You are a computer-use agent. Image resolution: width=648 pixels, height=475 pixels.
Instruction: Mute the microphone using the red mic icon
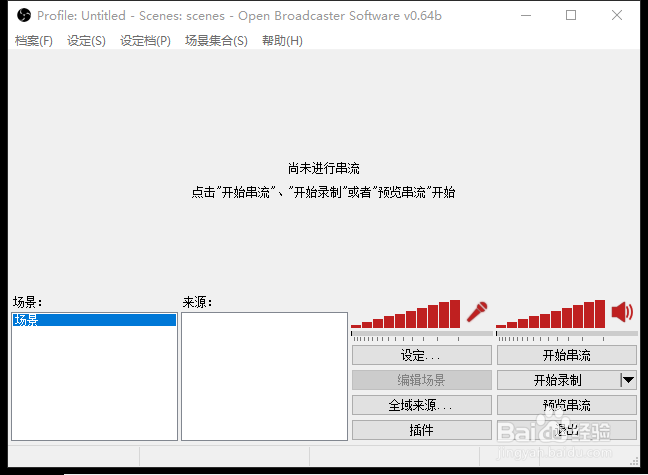coord(477,312)
